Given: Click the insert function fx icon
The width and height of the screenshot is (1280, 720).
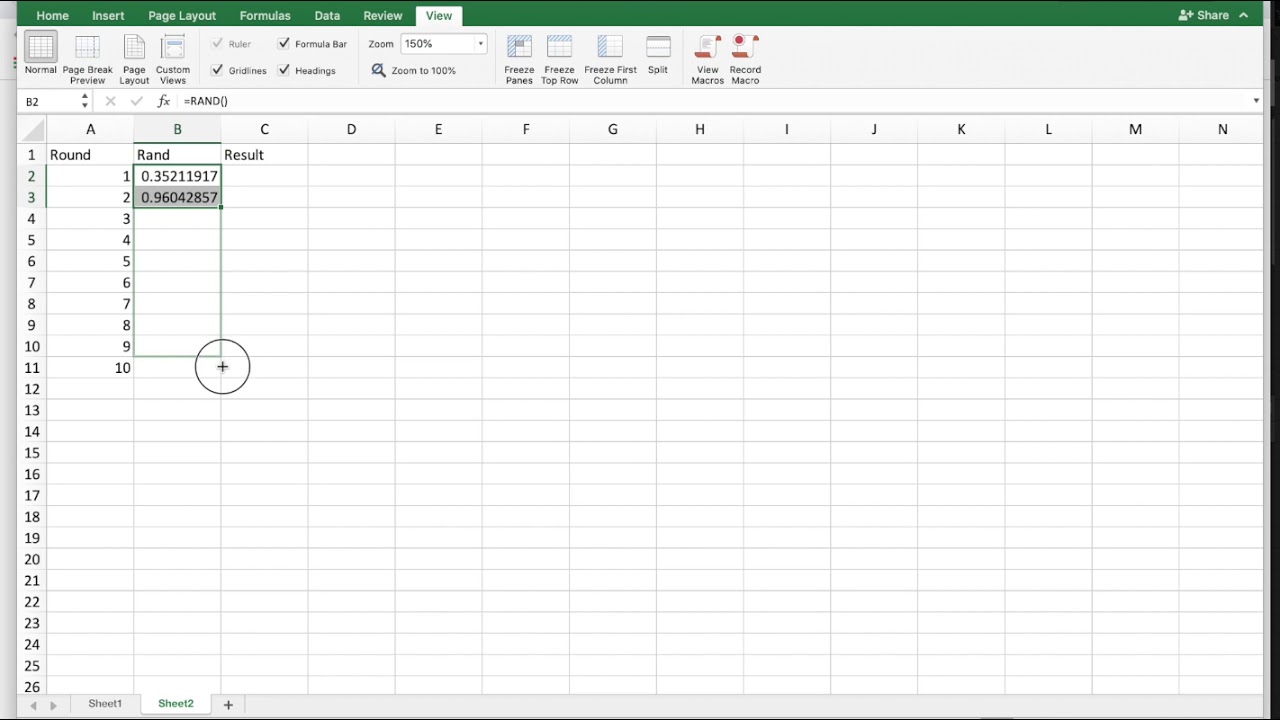Looking at the screenshot, I should [x=164, y=101].
